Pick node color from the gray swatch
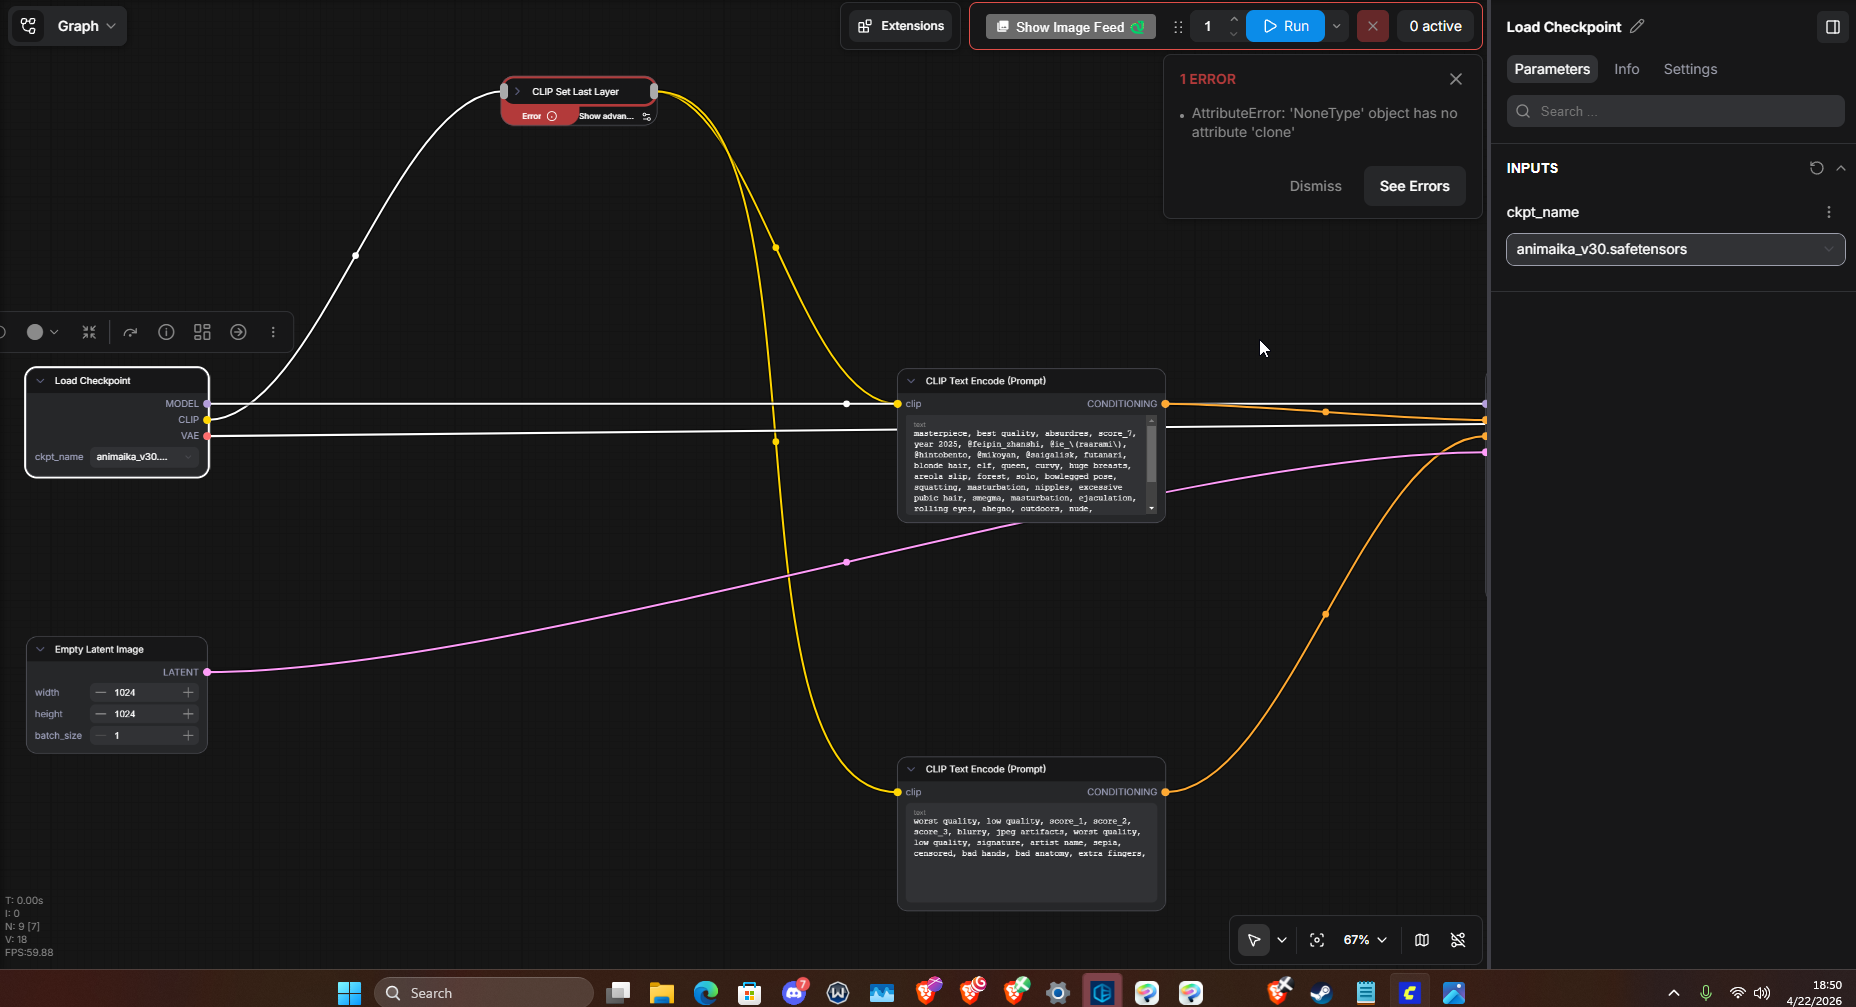 [x=41, y=332]
